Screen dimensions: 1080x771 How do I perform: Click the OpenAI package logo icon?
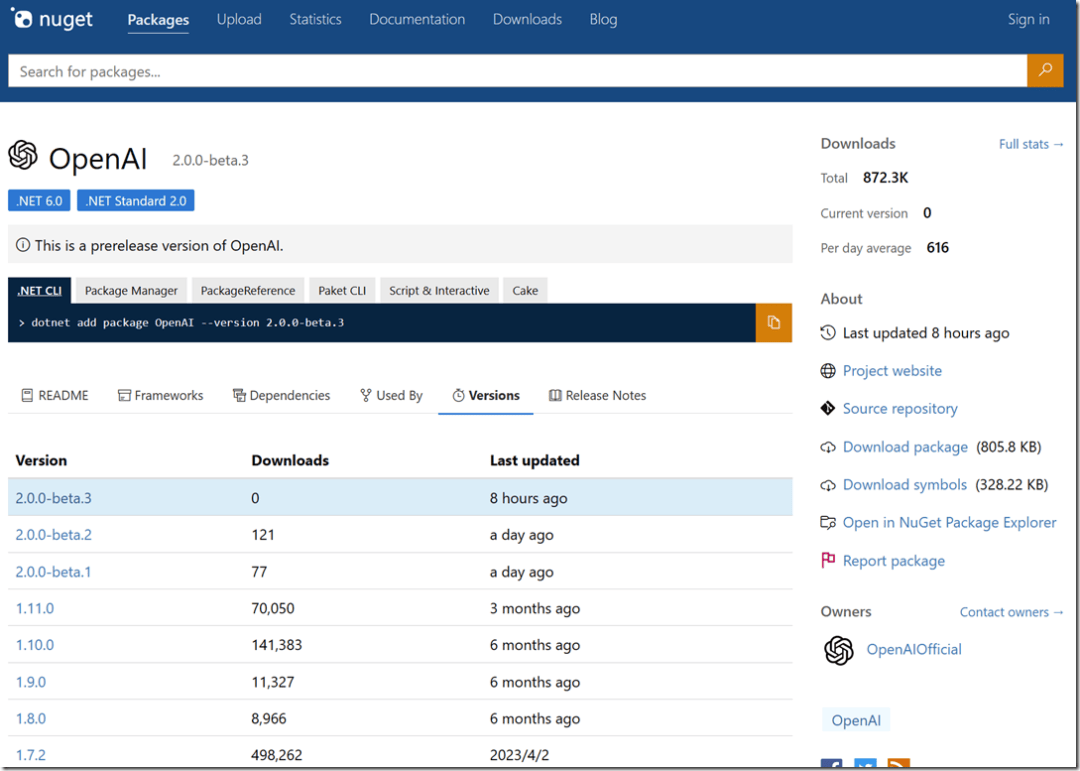click(x=23, y=155)
